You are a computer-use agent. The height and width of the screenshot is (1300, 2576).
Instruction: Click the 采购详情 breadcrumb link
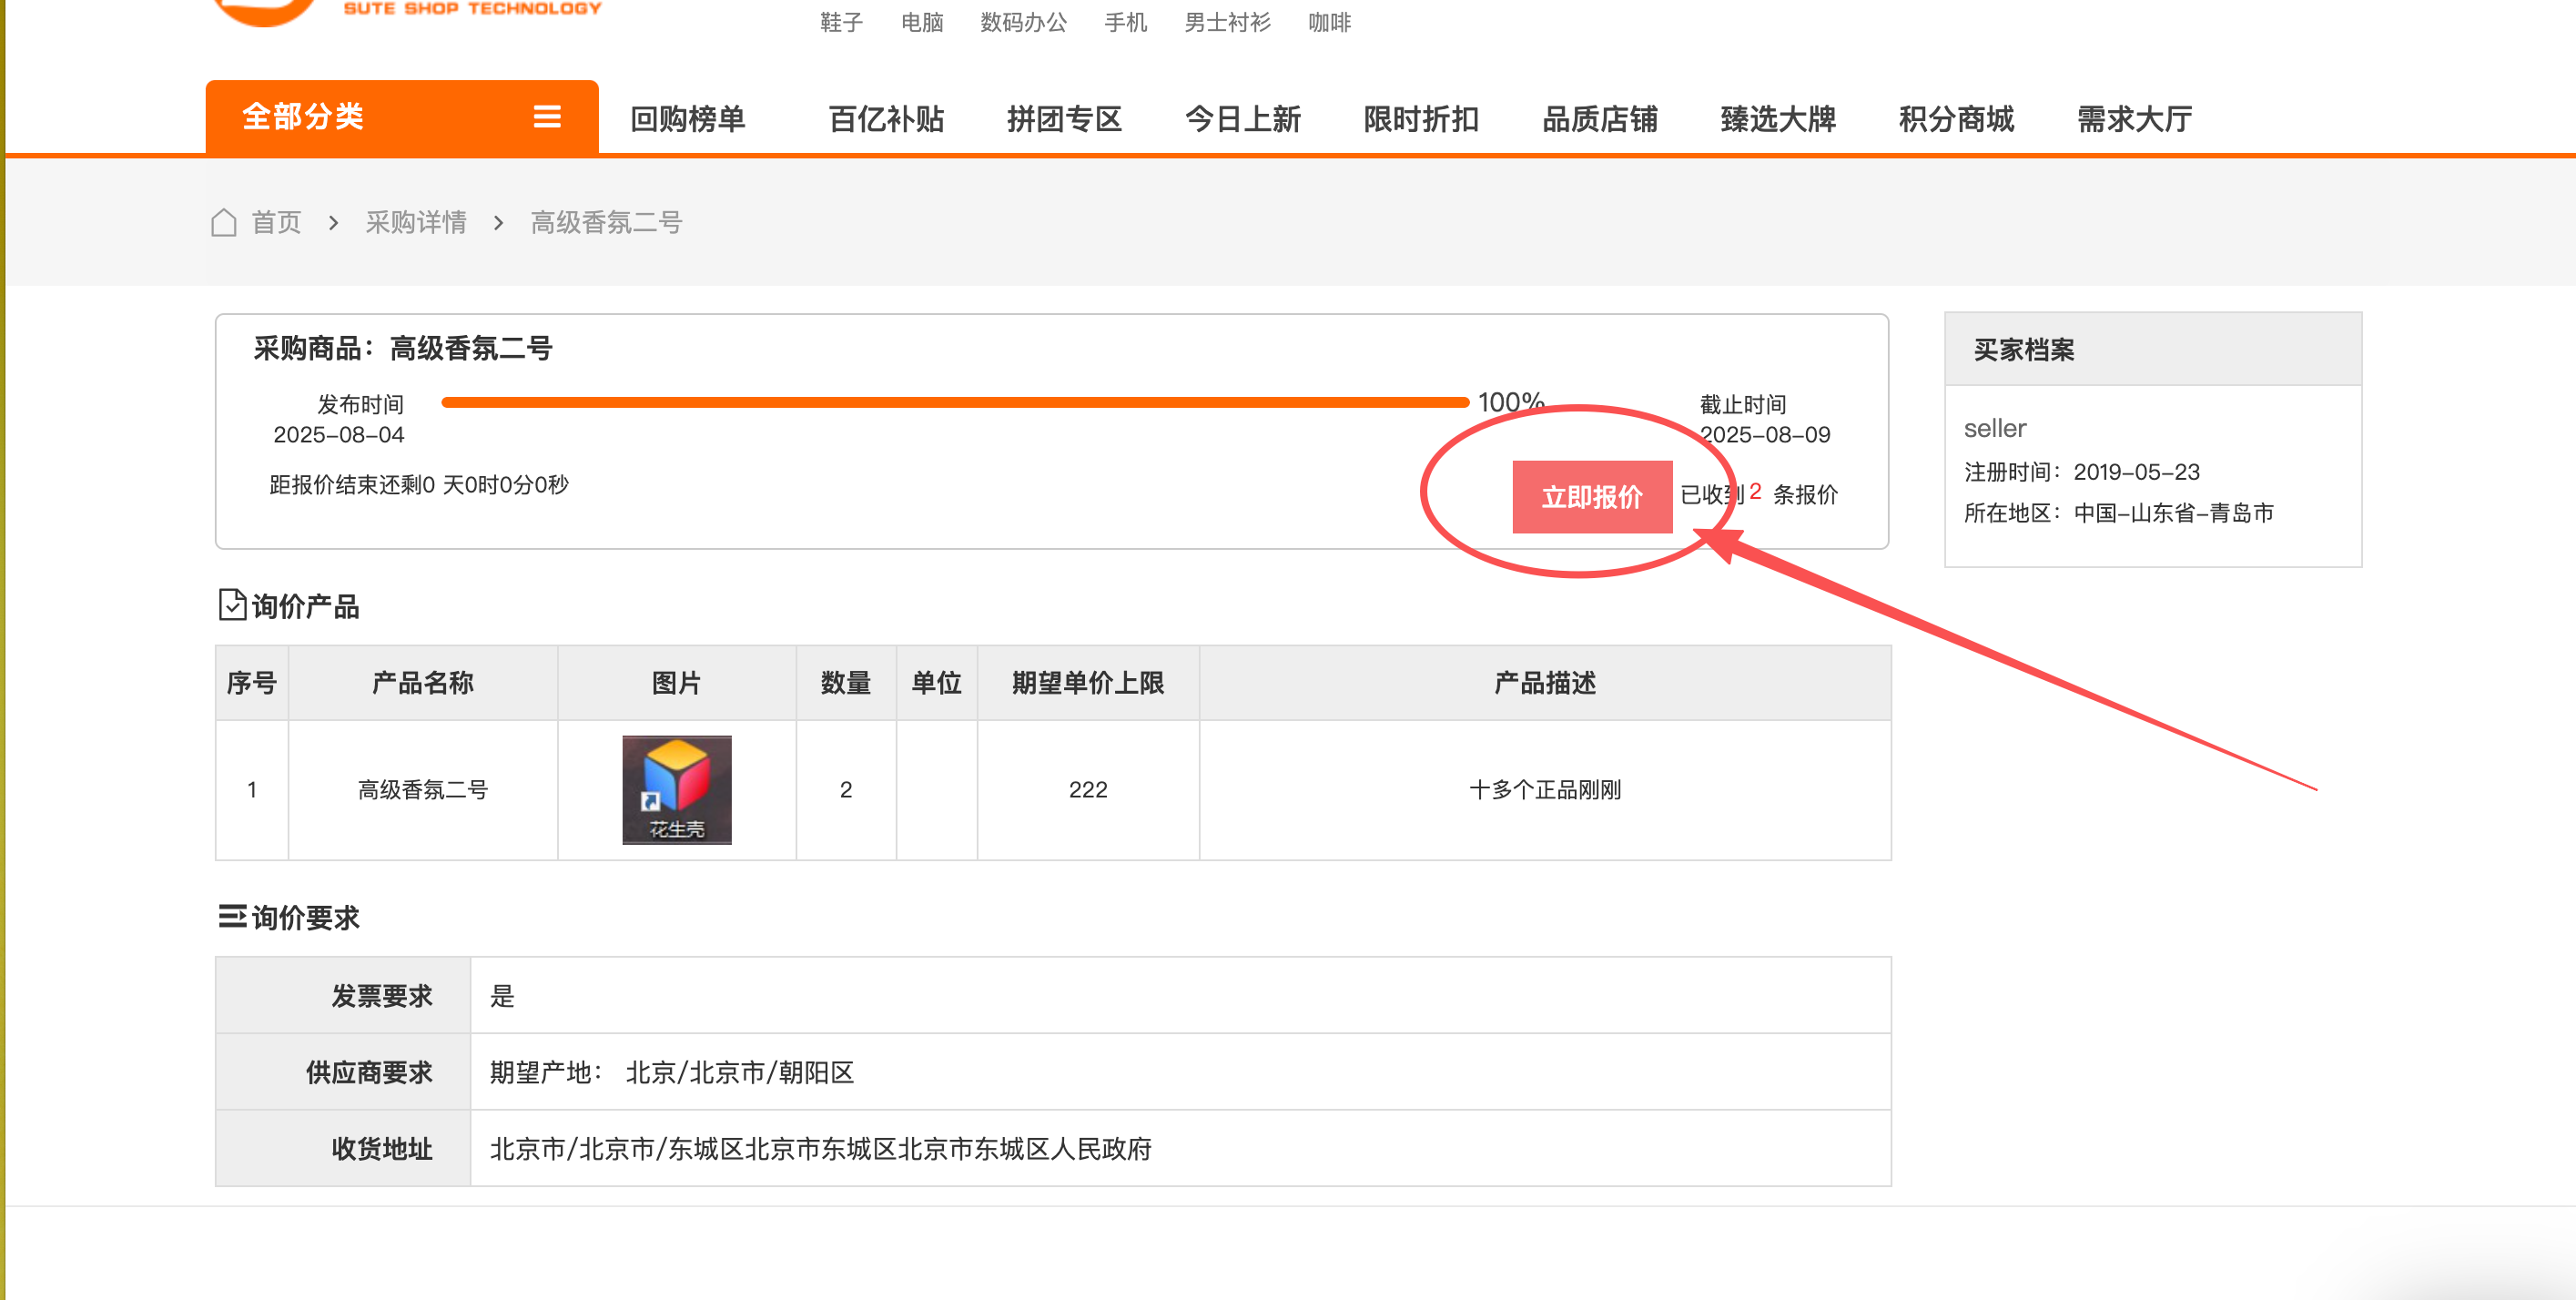[x=416, y=222]
